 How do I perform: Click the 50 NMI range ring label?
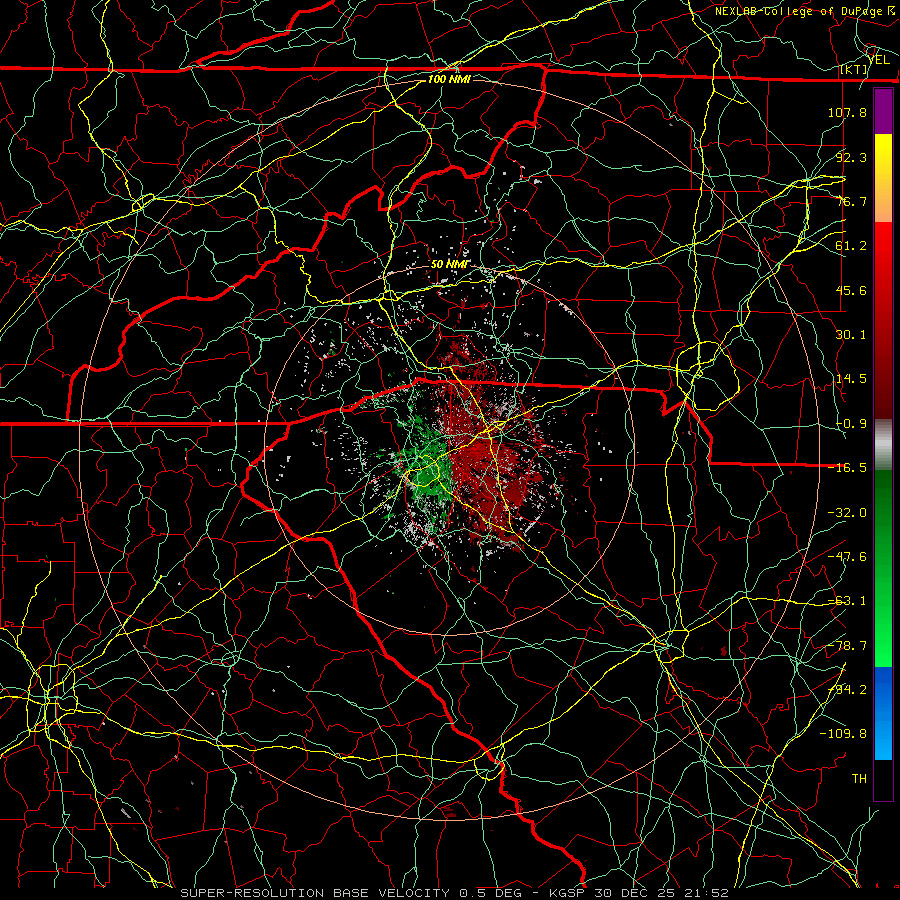click(449, 264)
